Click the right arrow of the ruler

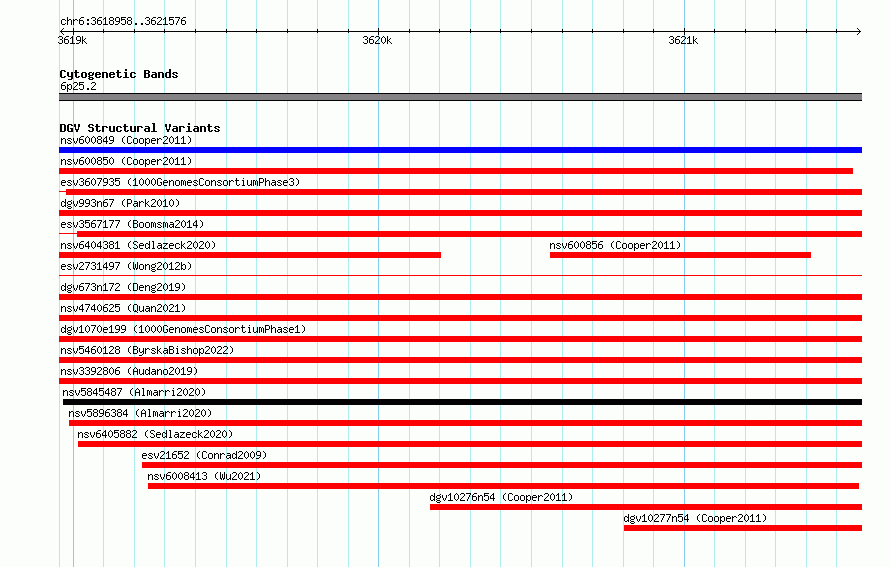(x=859, y=31)
